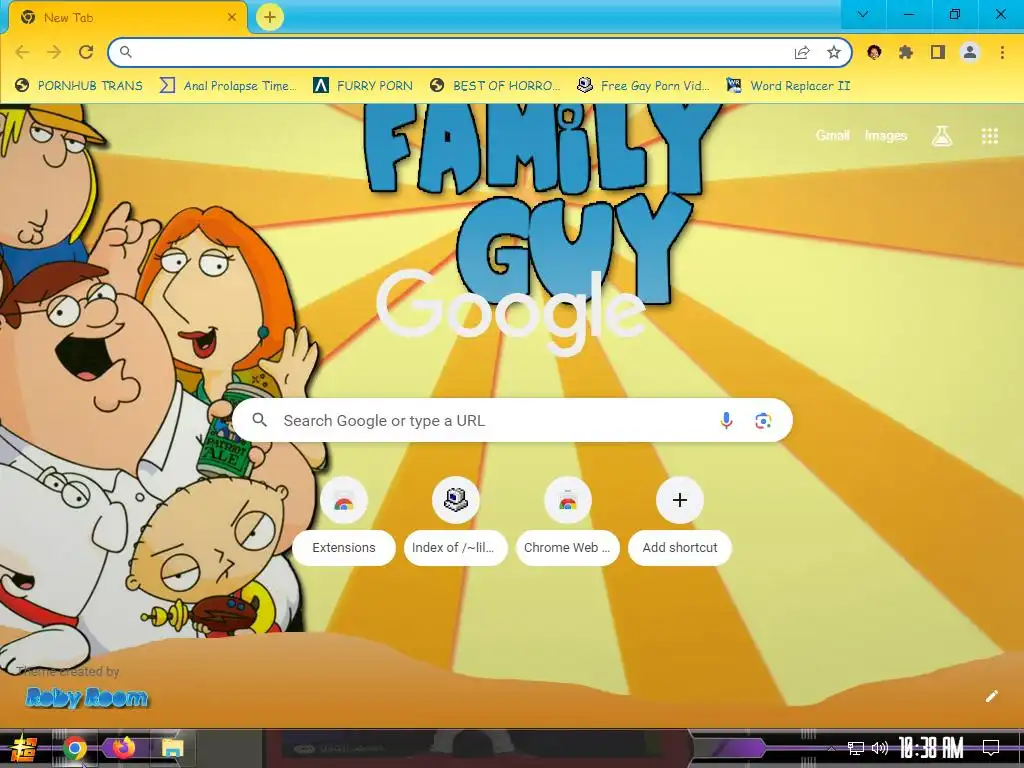This screenshot has width=1024, height=768.
Task: Open Chrome's three-dot menu
Action: 1002,52
